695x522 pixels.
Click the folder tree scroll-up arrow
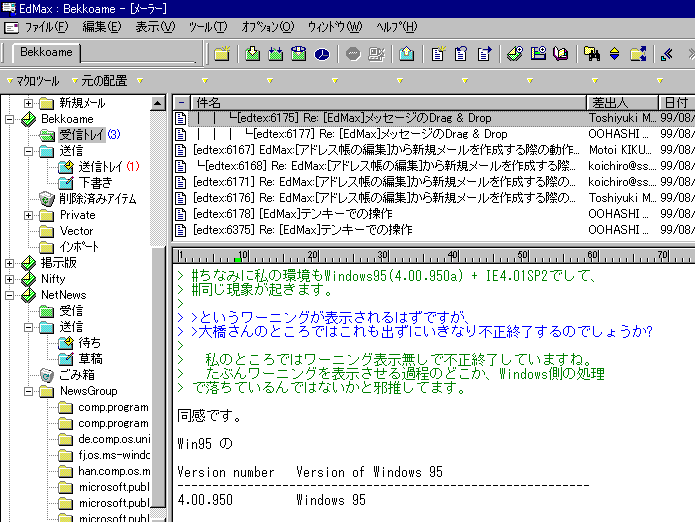(x=158, y=103)
